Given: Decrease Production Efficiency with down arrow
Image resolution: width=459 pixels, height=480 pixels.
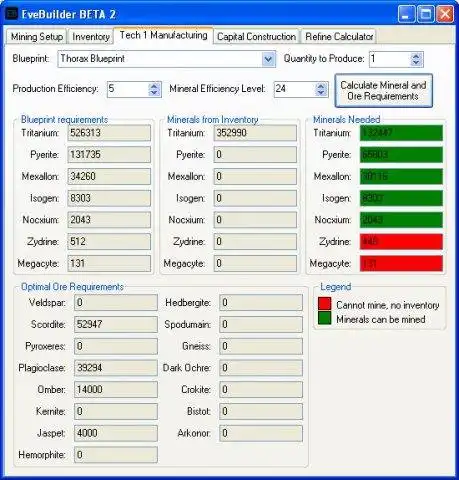Looking at the screenshot, I should point(154,93).
